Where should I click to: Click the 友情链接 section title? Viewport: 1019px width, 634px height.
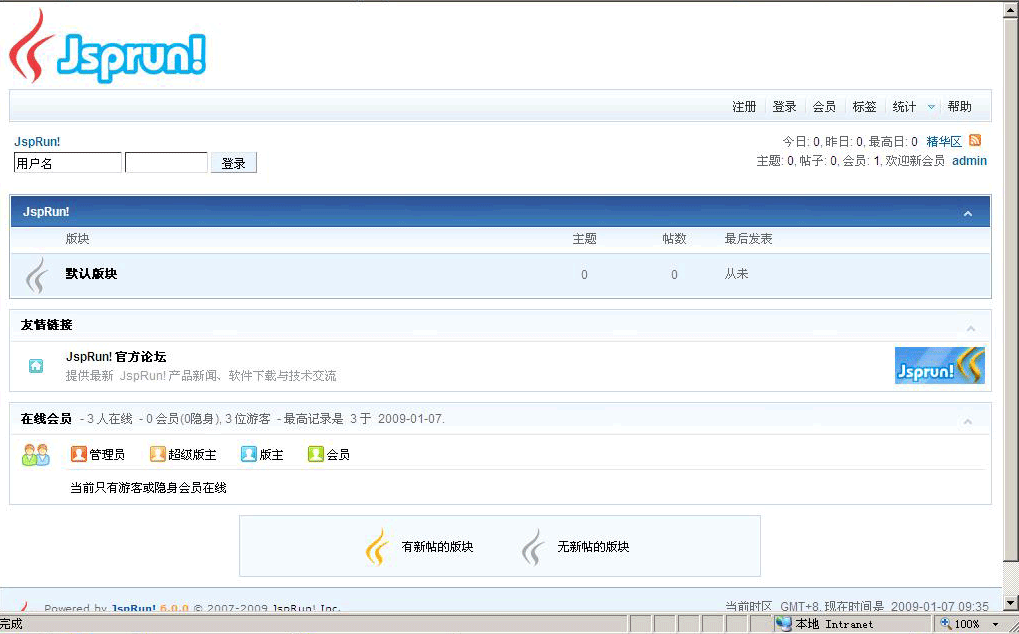[x=46, y=325]
